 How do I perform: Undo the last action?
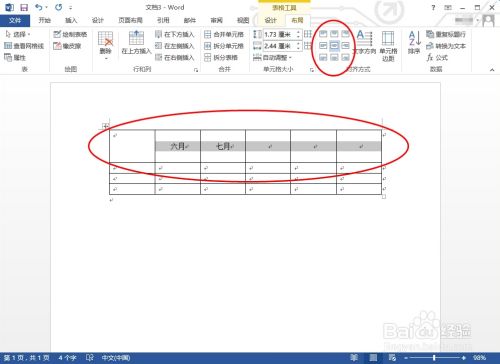[x=39, y=7]
